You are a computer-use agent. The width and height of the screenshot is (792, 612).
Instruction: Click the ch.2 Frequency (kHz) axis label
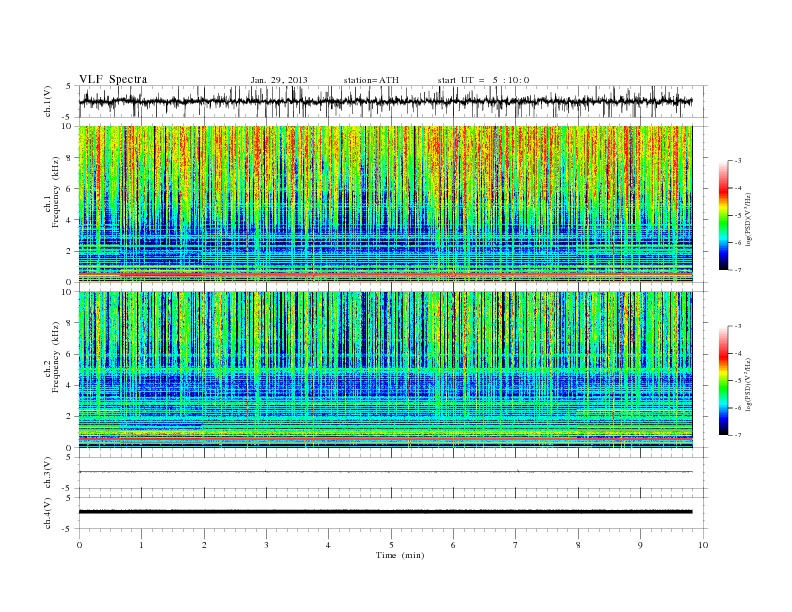tap(51, 356)
